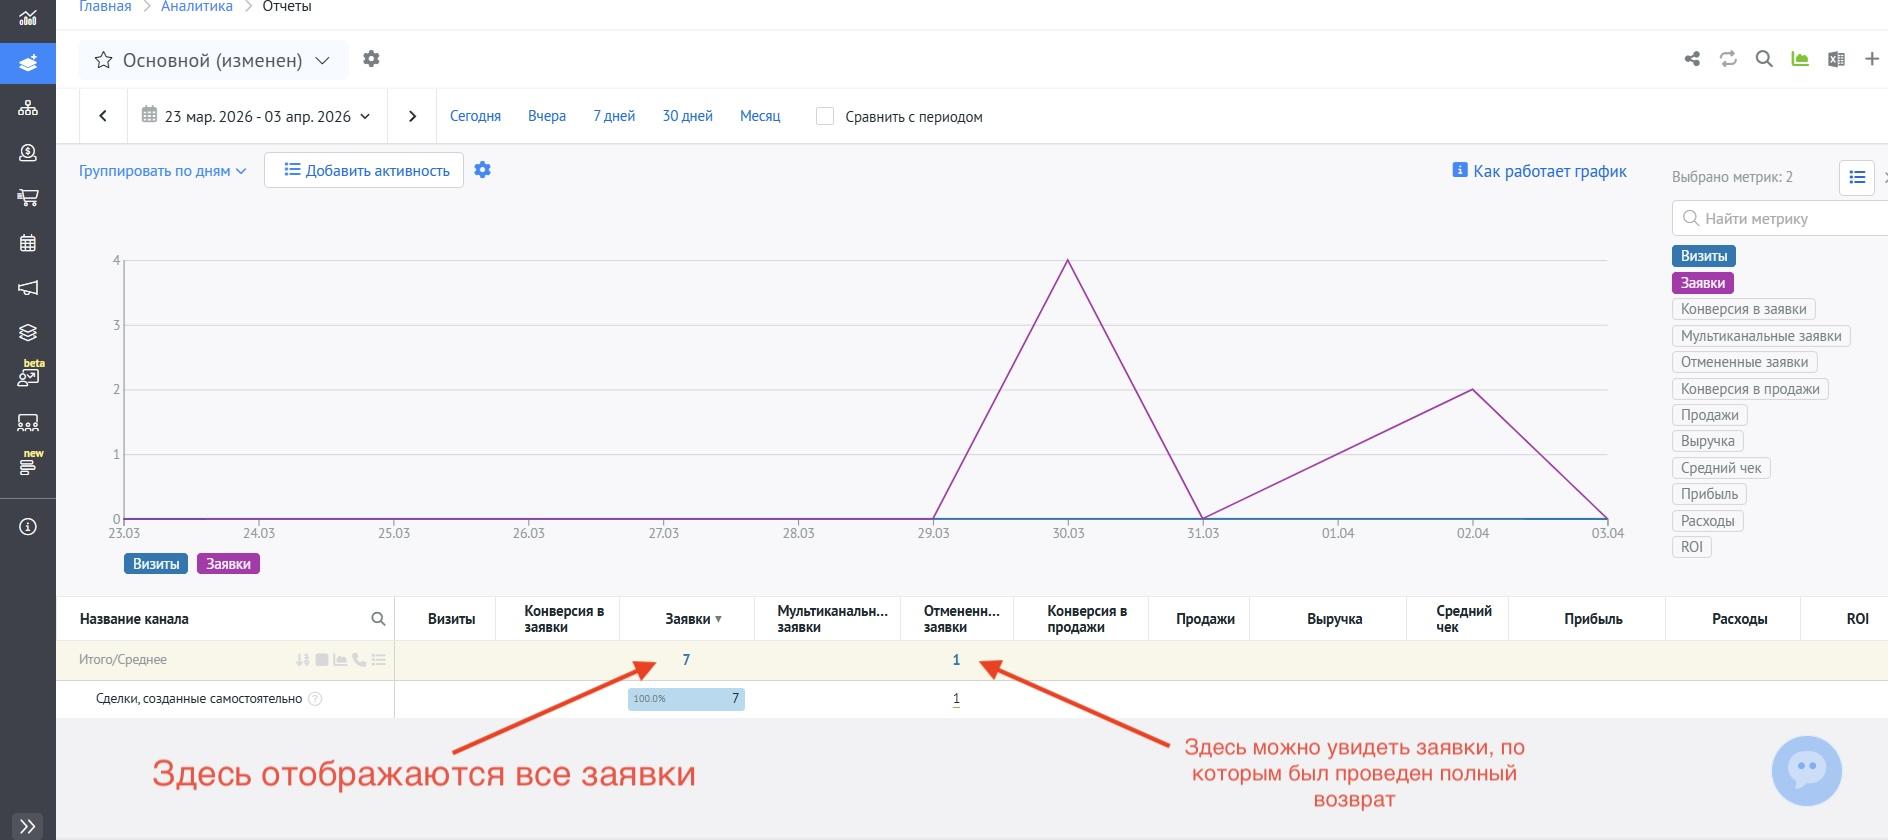The height and width of the screenshot is (840, 1888).
Task: Open the highlighted layers-plus sidebar section
Action: 28,62
